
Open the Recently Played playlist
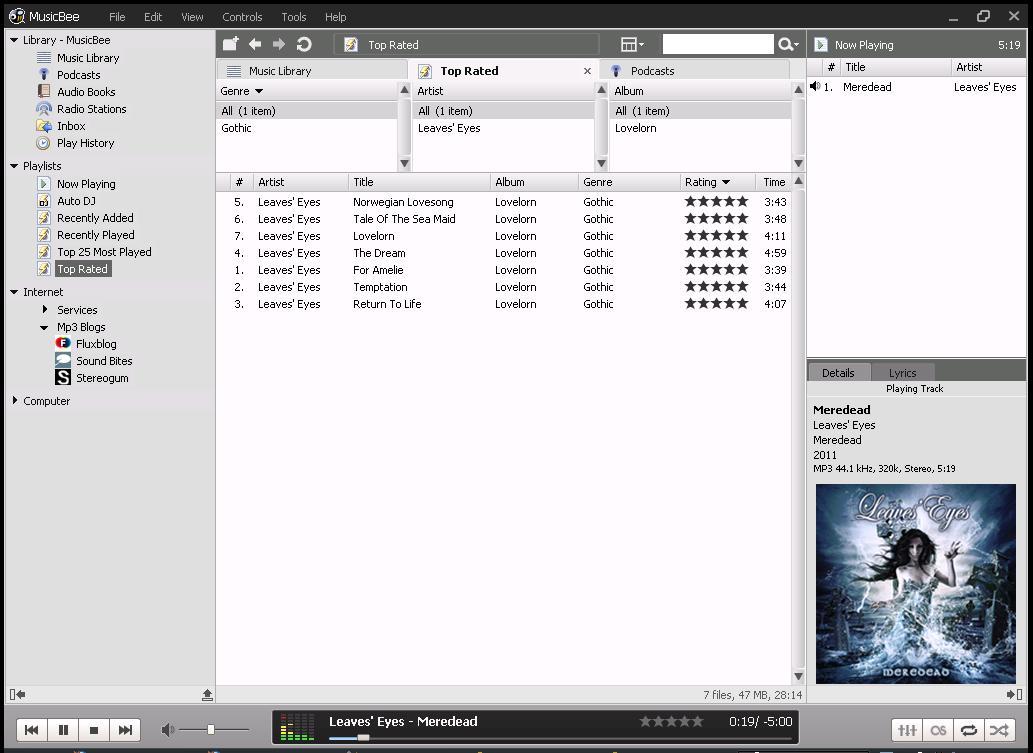pyautogui.click(x=96, y=235)
